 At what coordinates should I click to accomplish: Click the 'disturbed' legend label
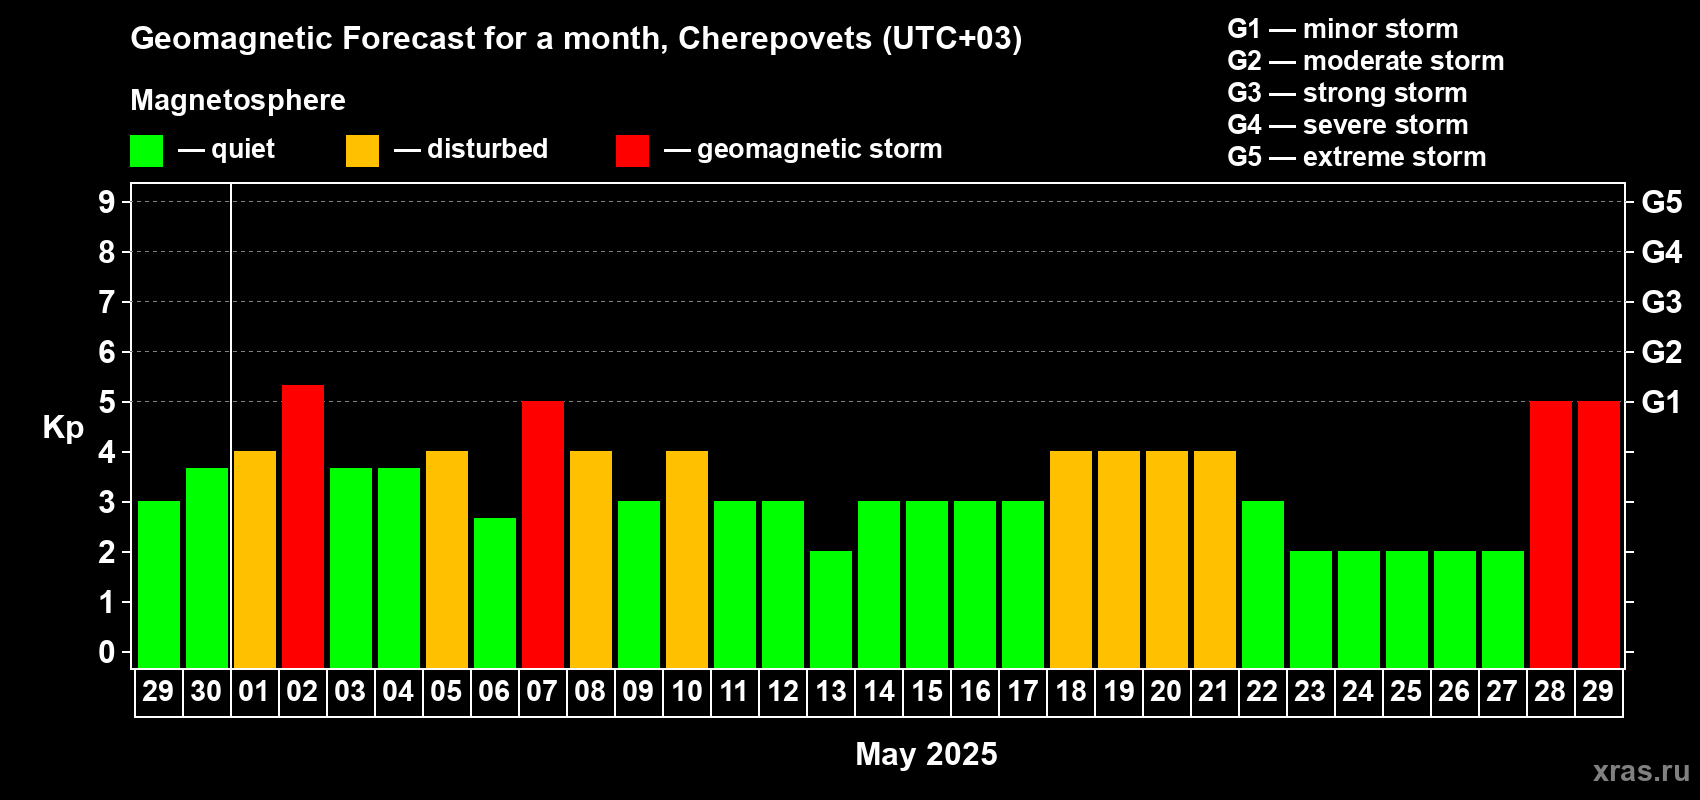point(487,149)
